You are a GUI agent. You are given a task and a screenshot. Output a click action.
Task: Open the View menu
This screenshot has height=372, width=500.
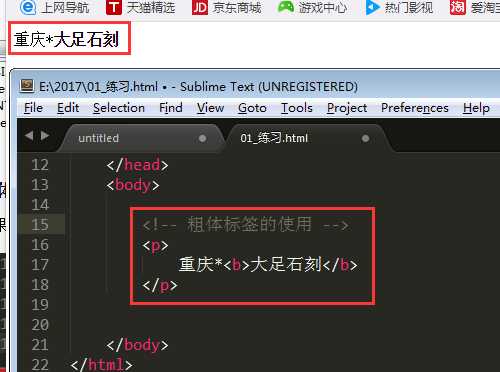point(210,108)
